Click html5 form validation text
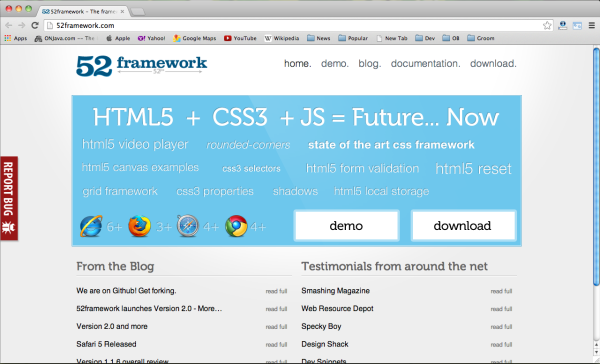Screen dimensions: 600x364 click(x=362, y=168)
